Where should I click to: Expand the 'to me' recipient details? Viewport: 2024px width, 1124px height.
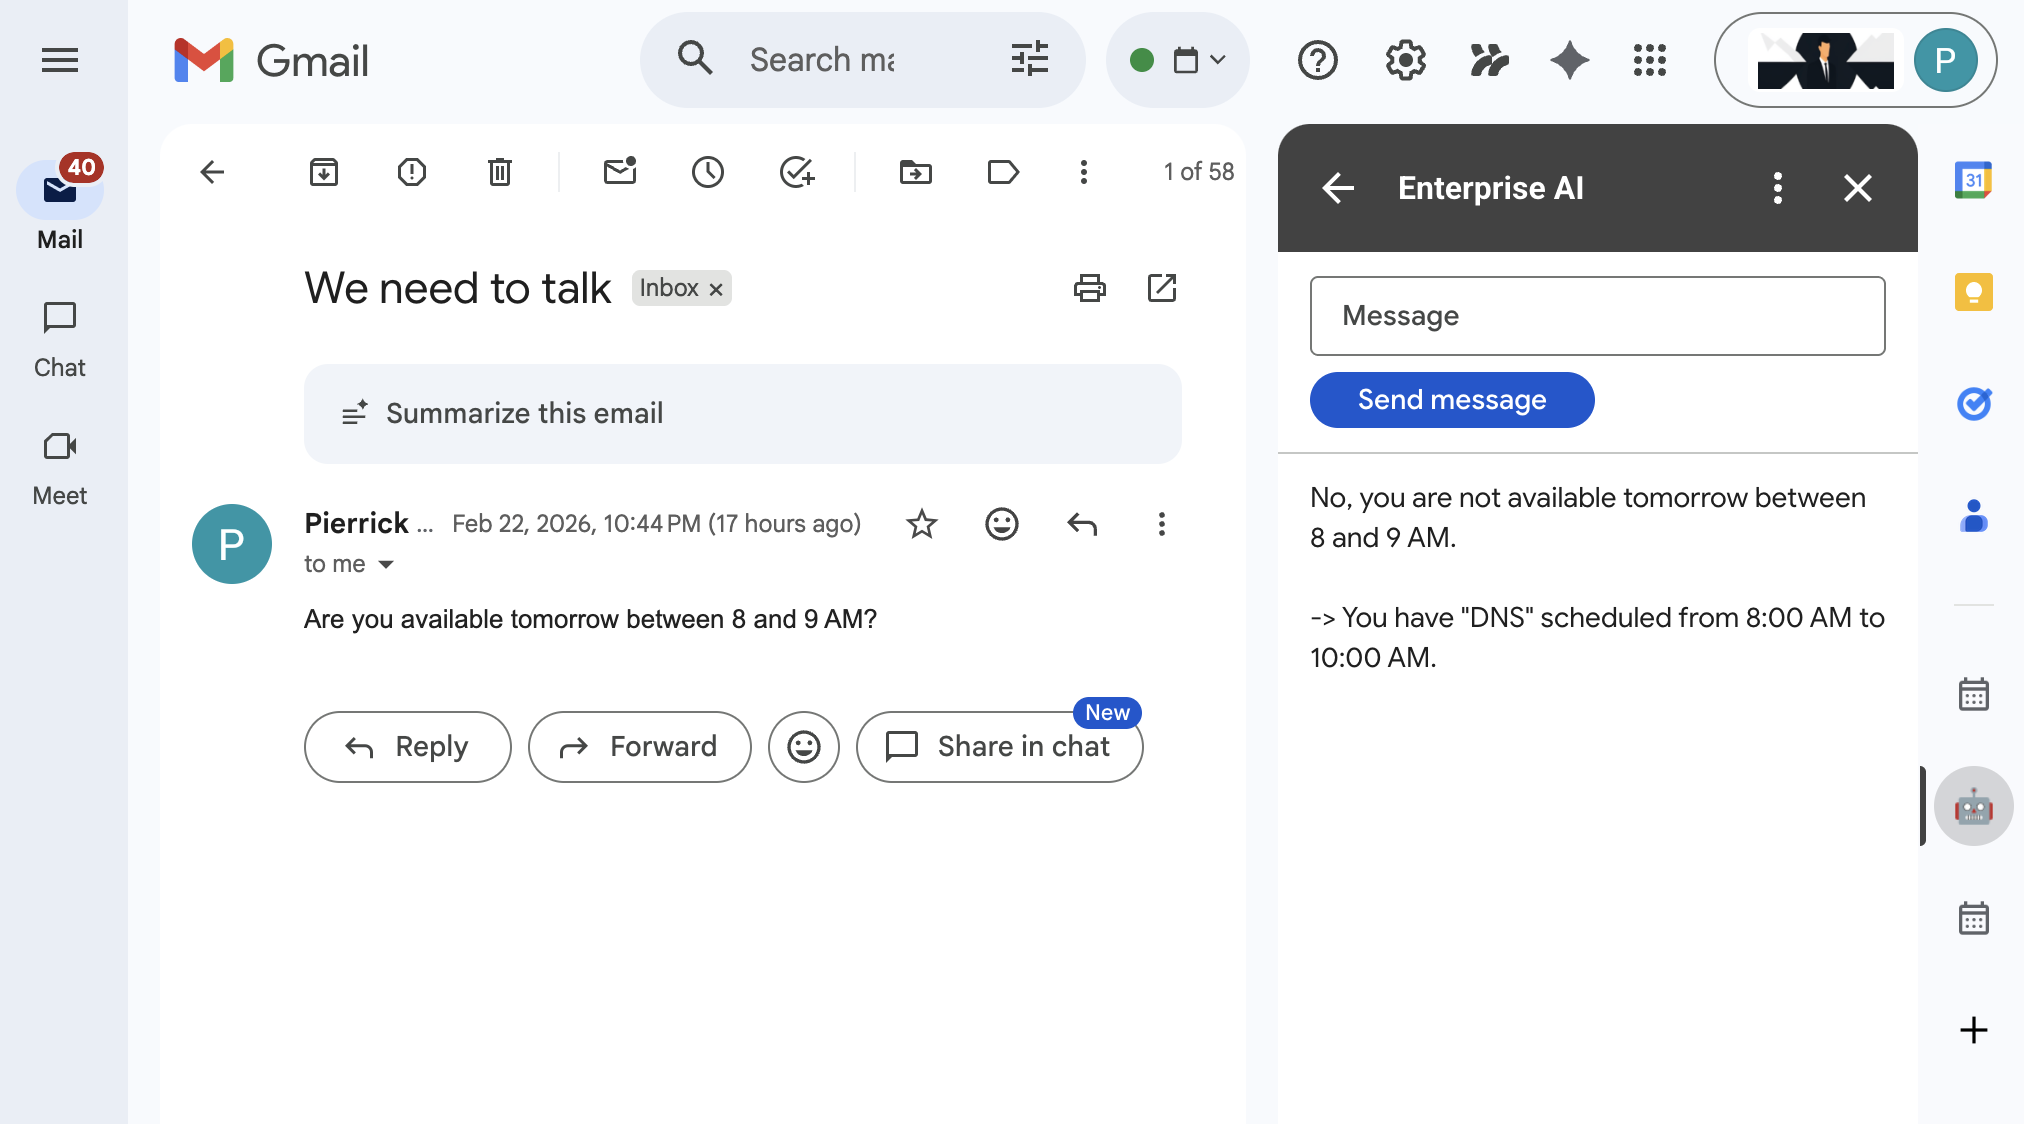click(386, 565)
